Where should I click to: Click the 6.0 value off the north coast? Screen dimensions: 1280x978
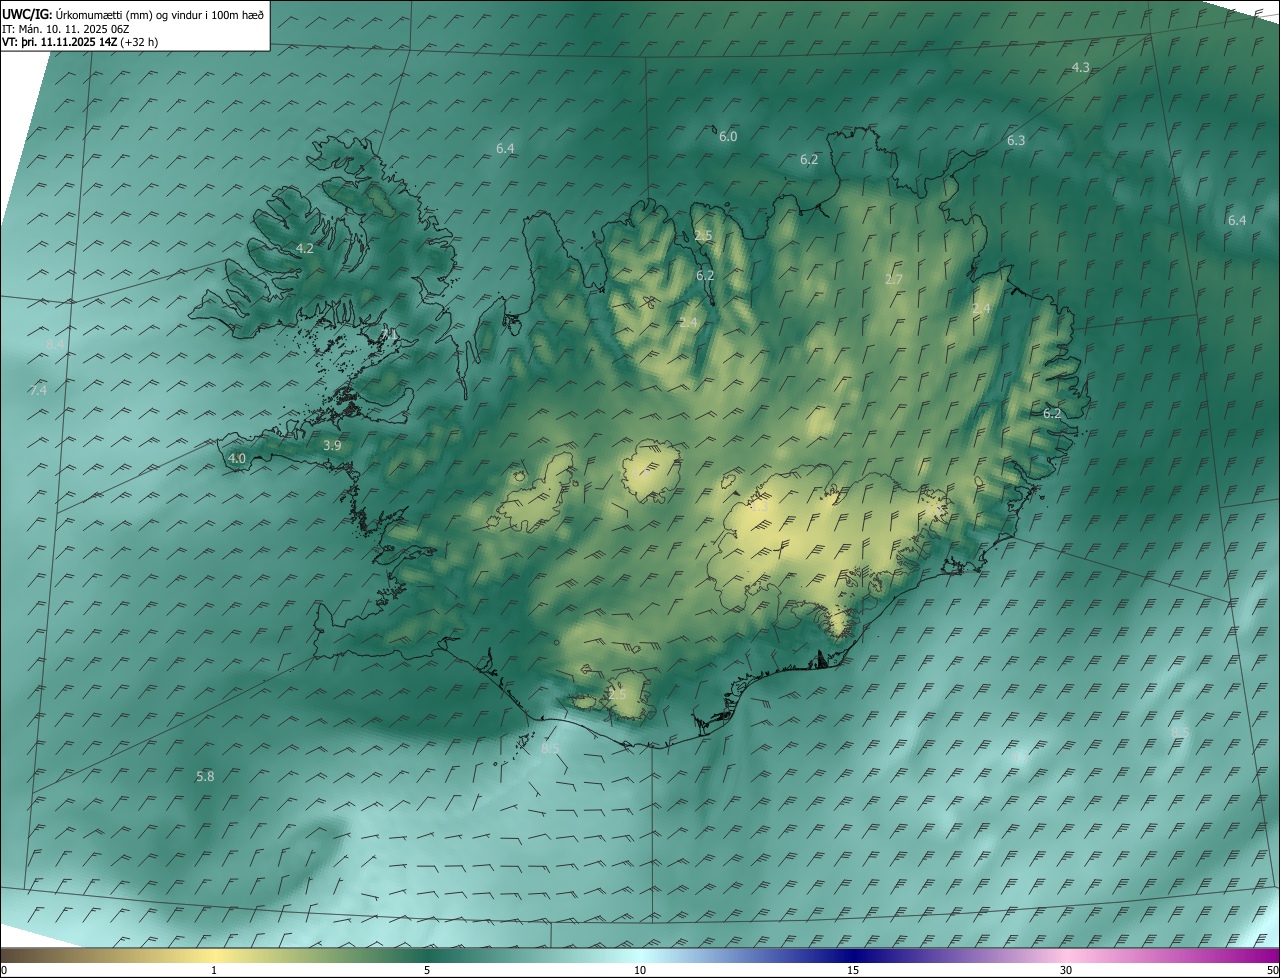728,137
